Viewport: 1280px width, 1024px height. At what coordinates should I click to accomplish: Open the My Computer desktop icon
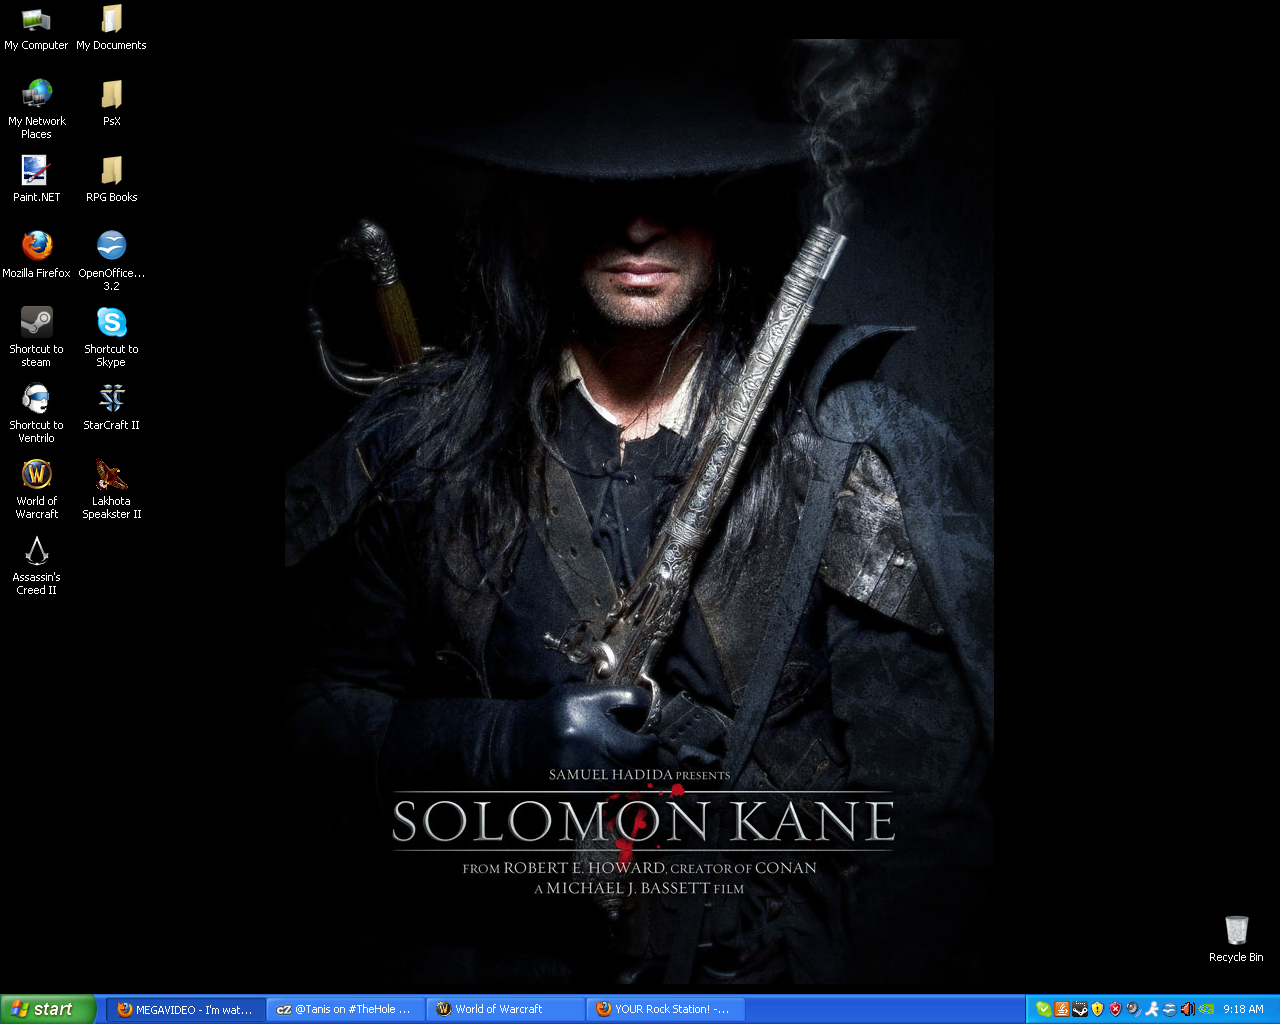(x=36, y=28)
